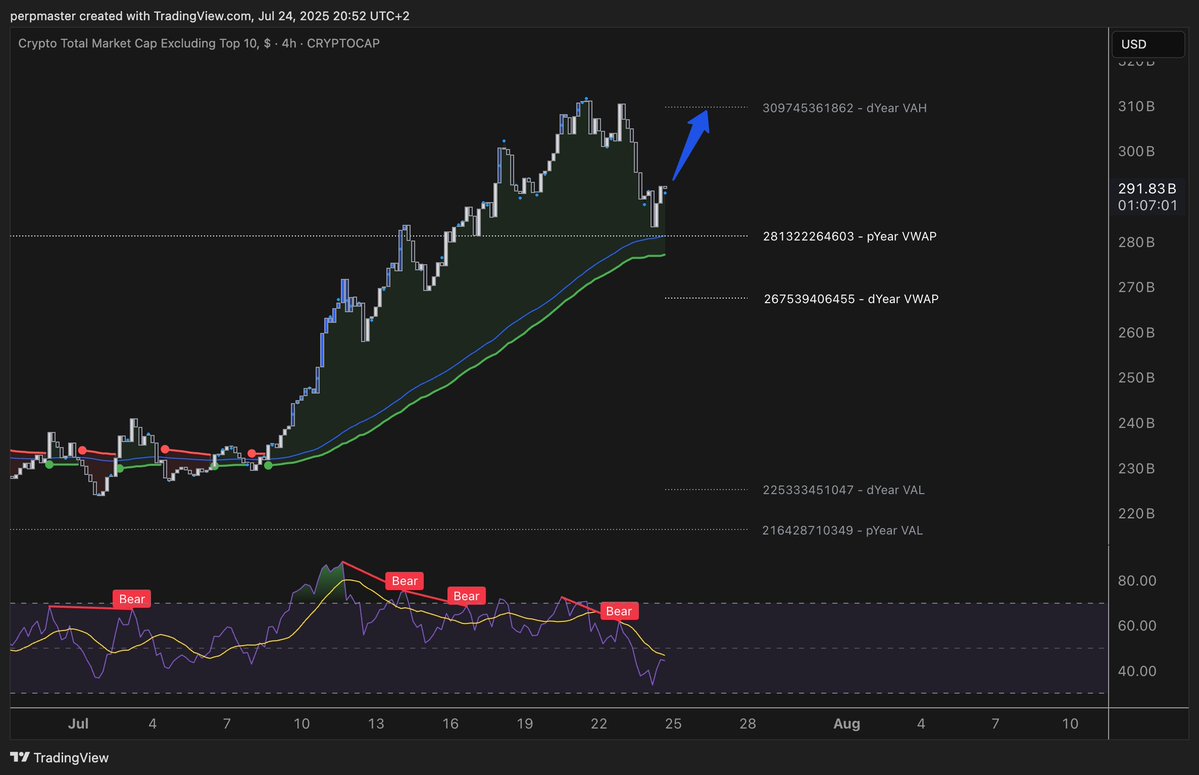Click the 40.00 RSI axis value
This screenshot has width=1199, height=775.
pos(1137,671)
